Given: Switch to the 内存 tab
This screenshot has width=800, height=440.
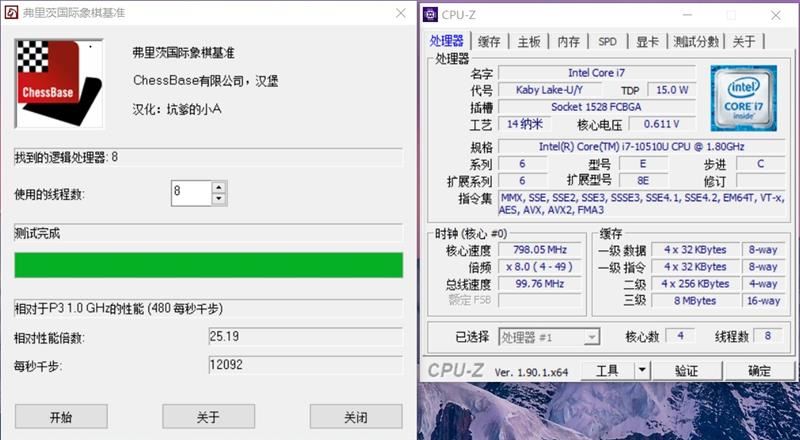Looking at the screenshot, I should 568,42.
